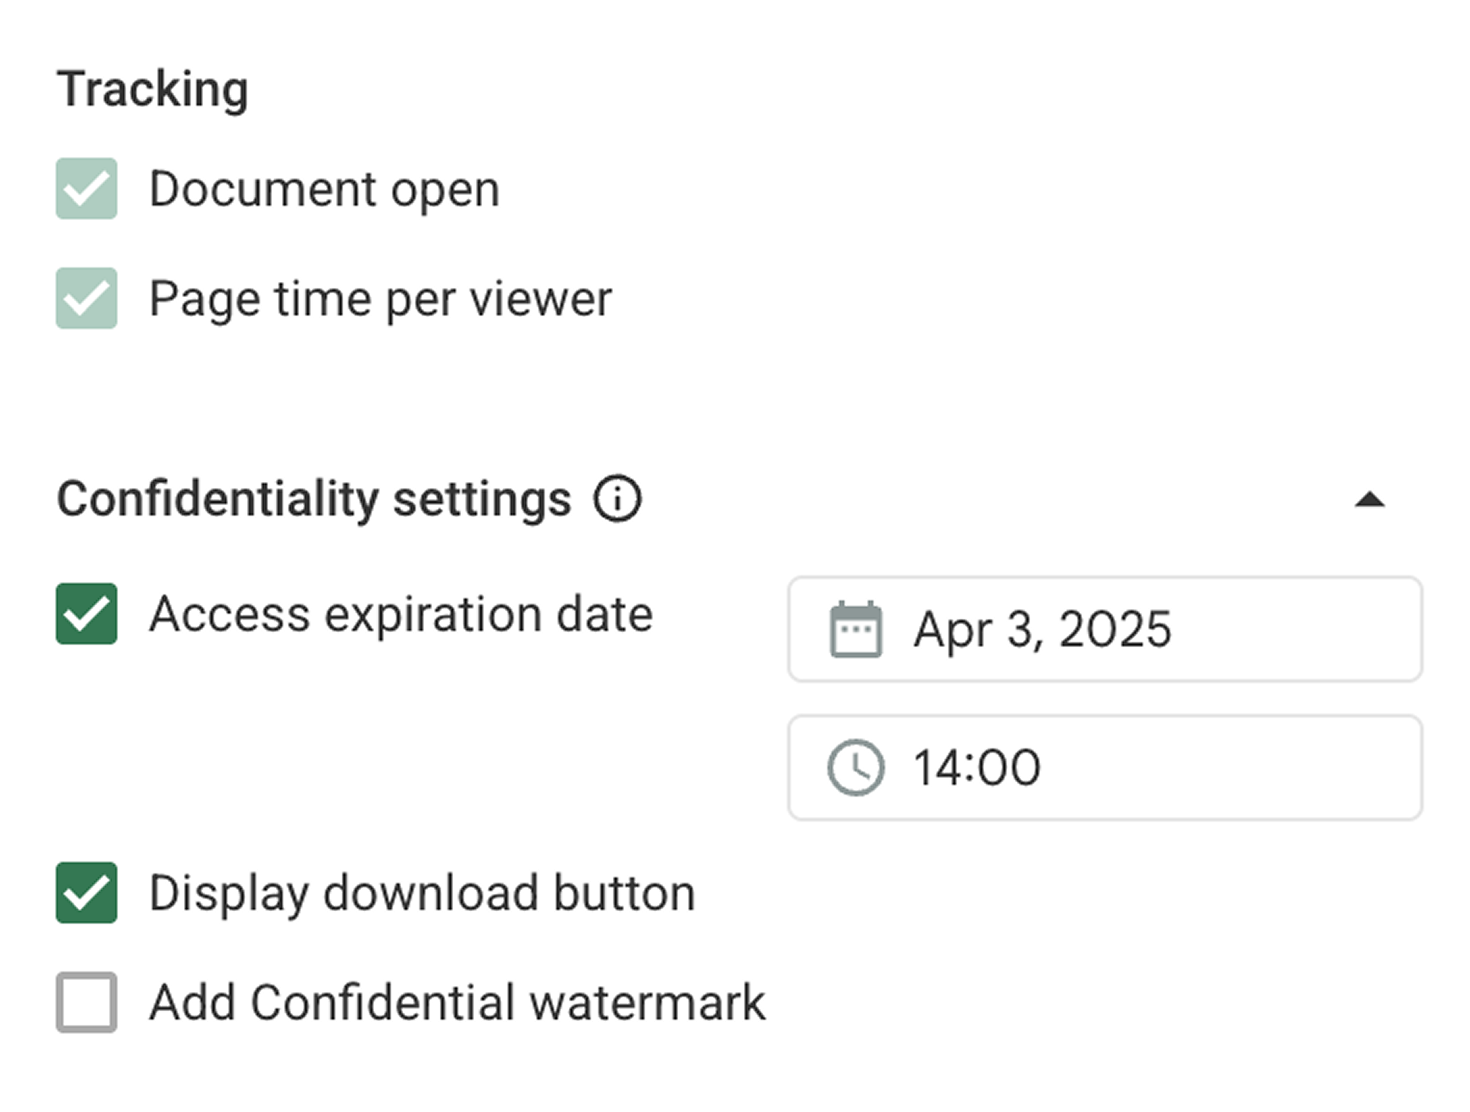Click the clock icon in time field
The image size is (1470, 1112).
pos(856,768)
